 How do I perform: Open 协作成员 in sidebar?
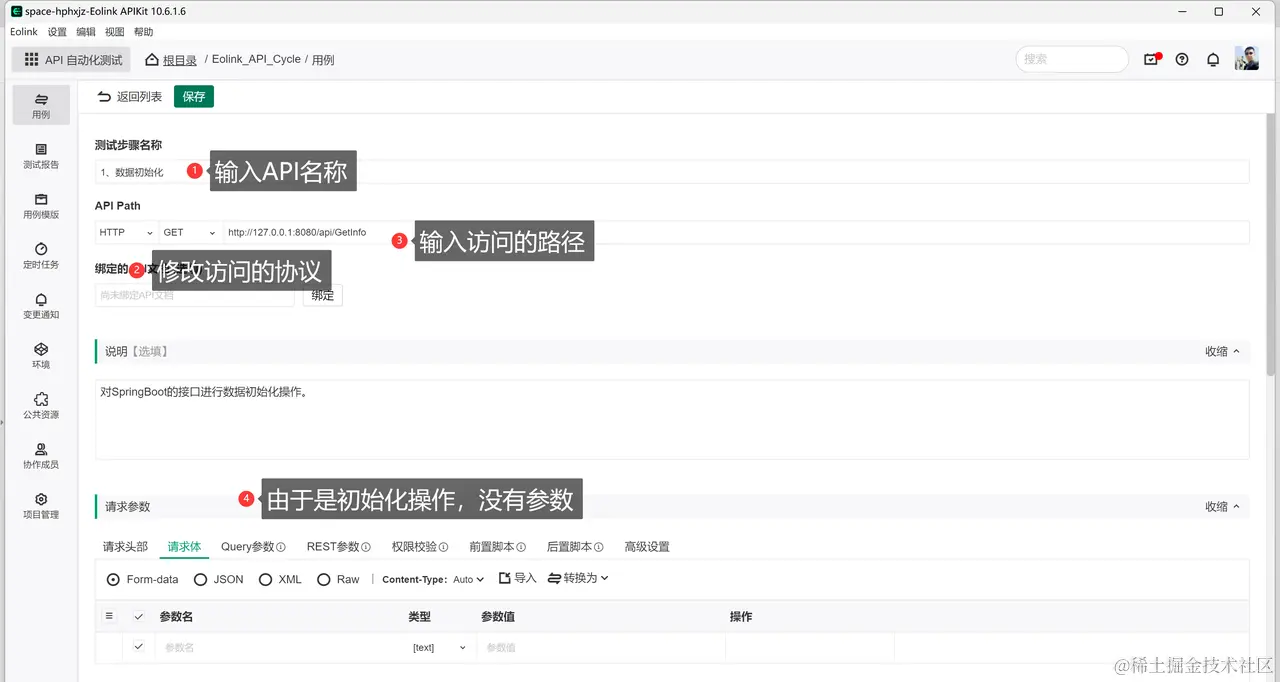41,455
